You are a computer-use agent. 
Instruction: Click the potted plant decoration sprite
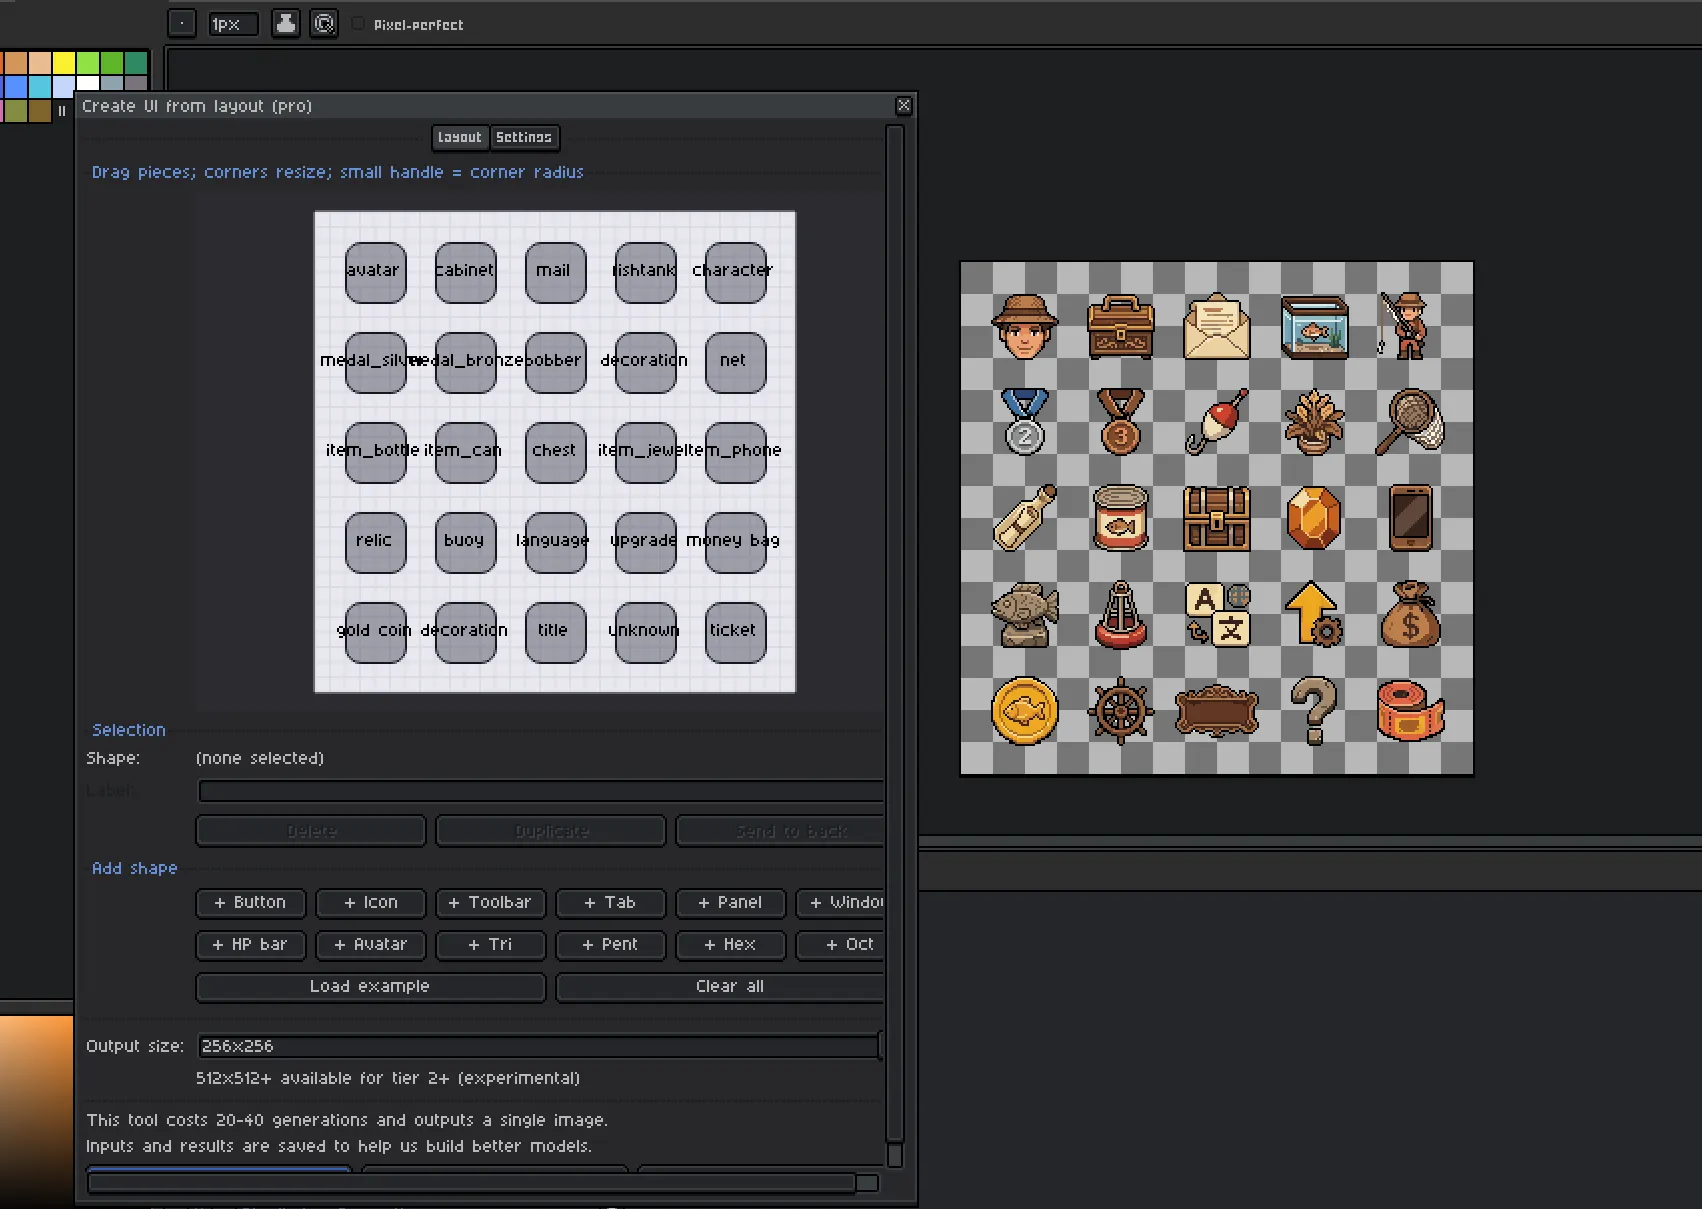pos(1314,422)
